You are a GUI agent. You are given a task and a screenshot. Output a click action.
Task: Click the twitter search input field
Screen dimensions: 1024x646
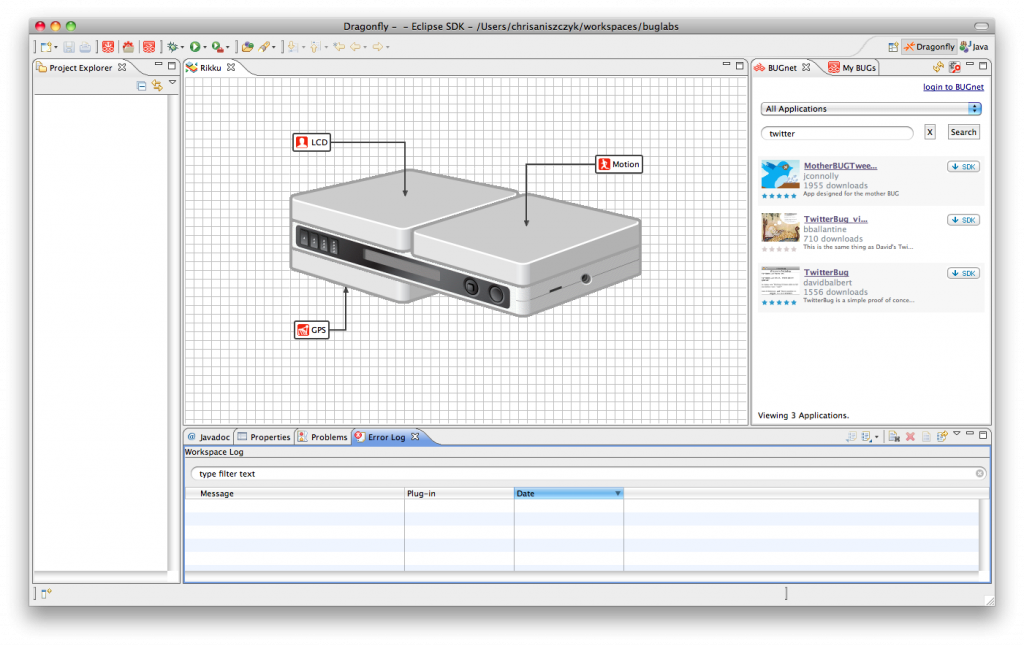(x=837, y=132)
